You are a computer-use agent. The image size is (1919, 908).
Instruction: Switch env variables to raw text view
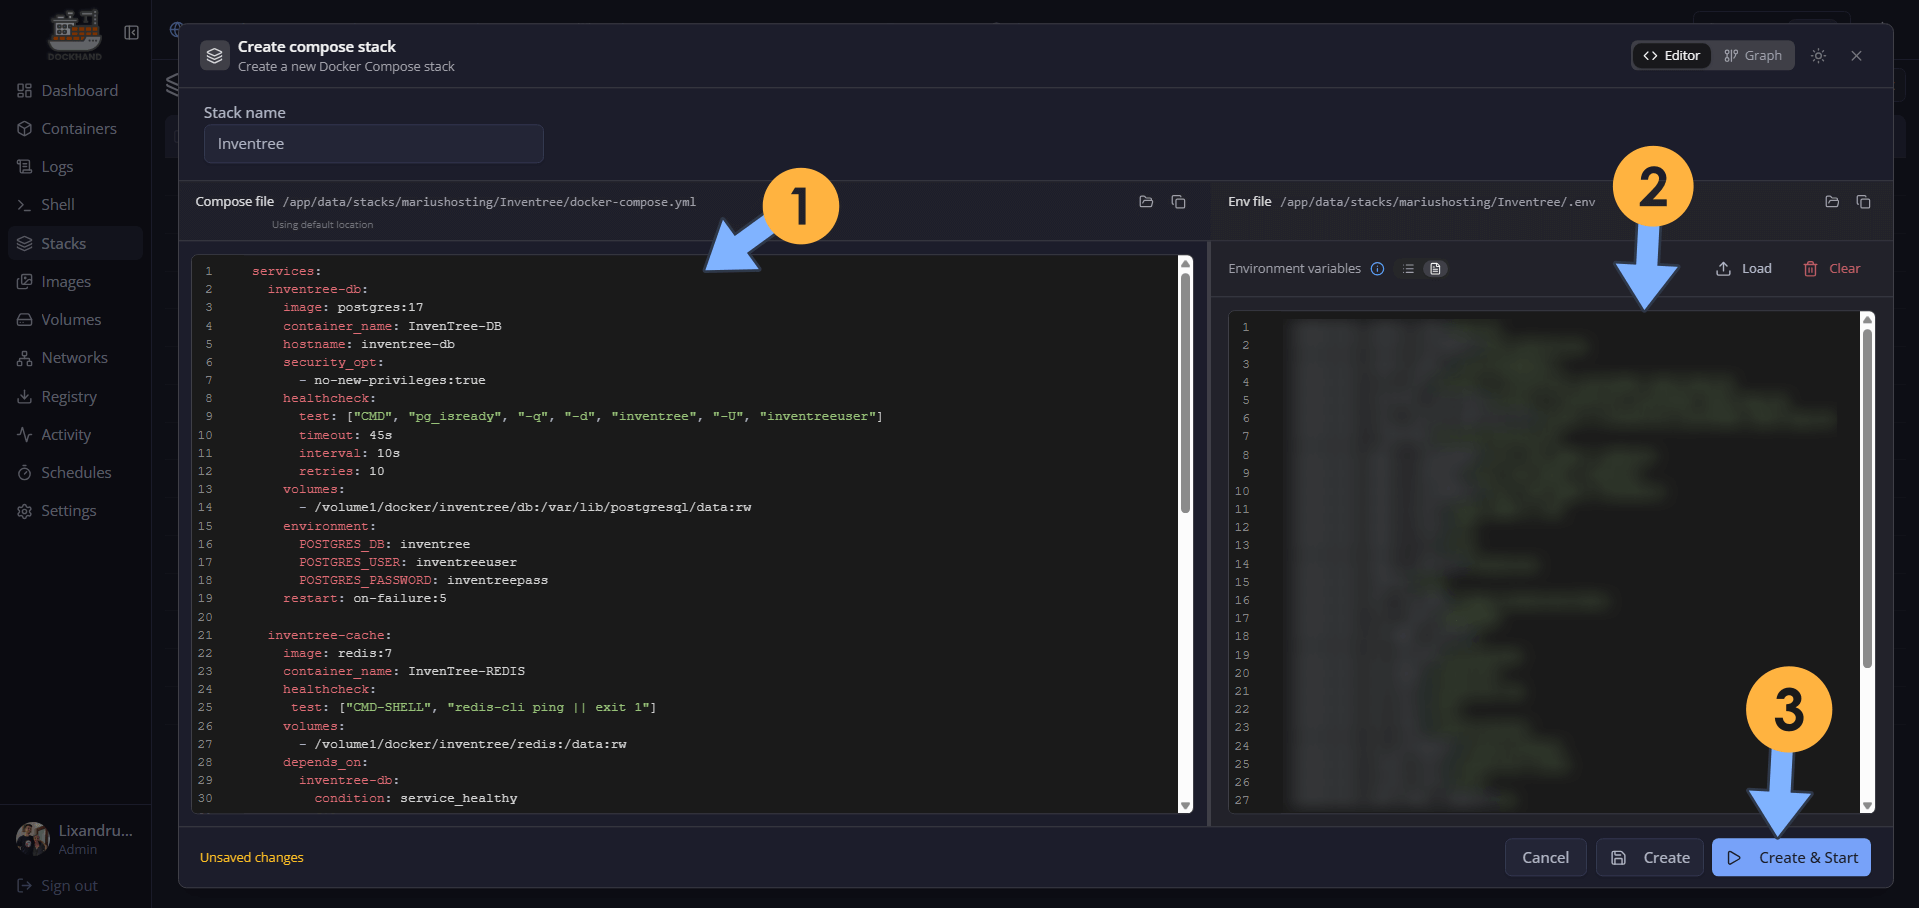click(1435, 269)
